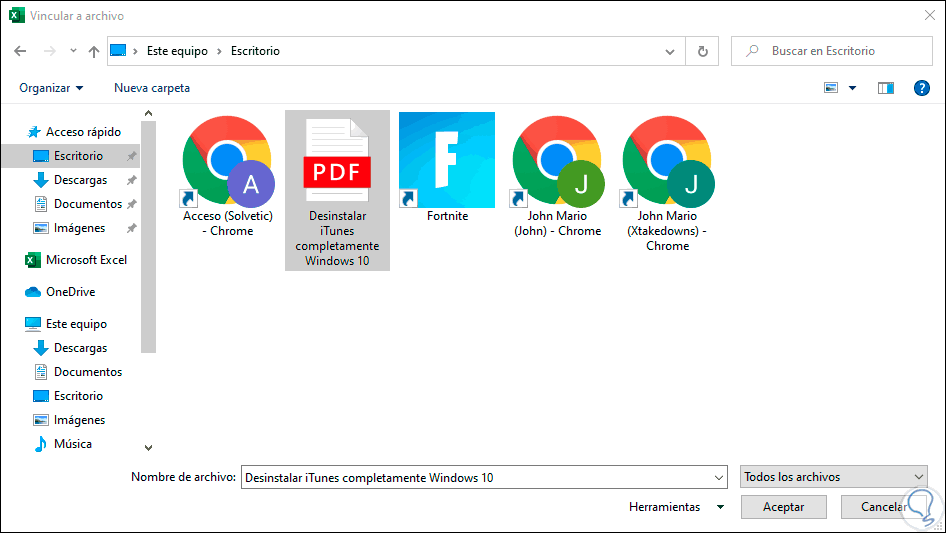Image resolution: width=946 pixels, height=533 pixels.
Task: Click the Cancelar button
Action: click(x=884, y=507)
